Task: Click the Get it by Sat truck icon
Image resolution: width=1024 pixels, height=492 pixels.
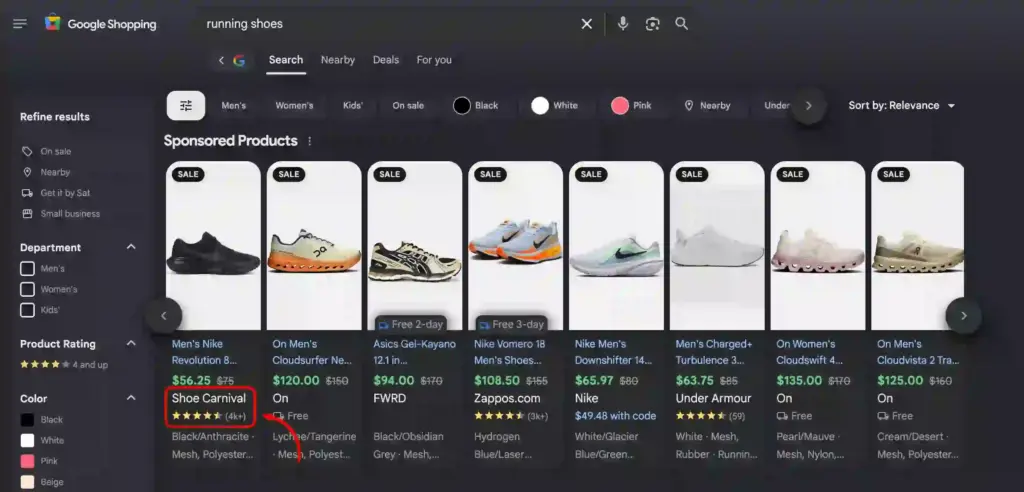Action: 27,193
